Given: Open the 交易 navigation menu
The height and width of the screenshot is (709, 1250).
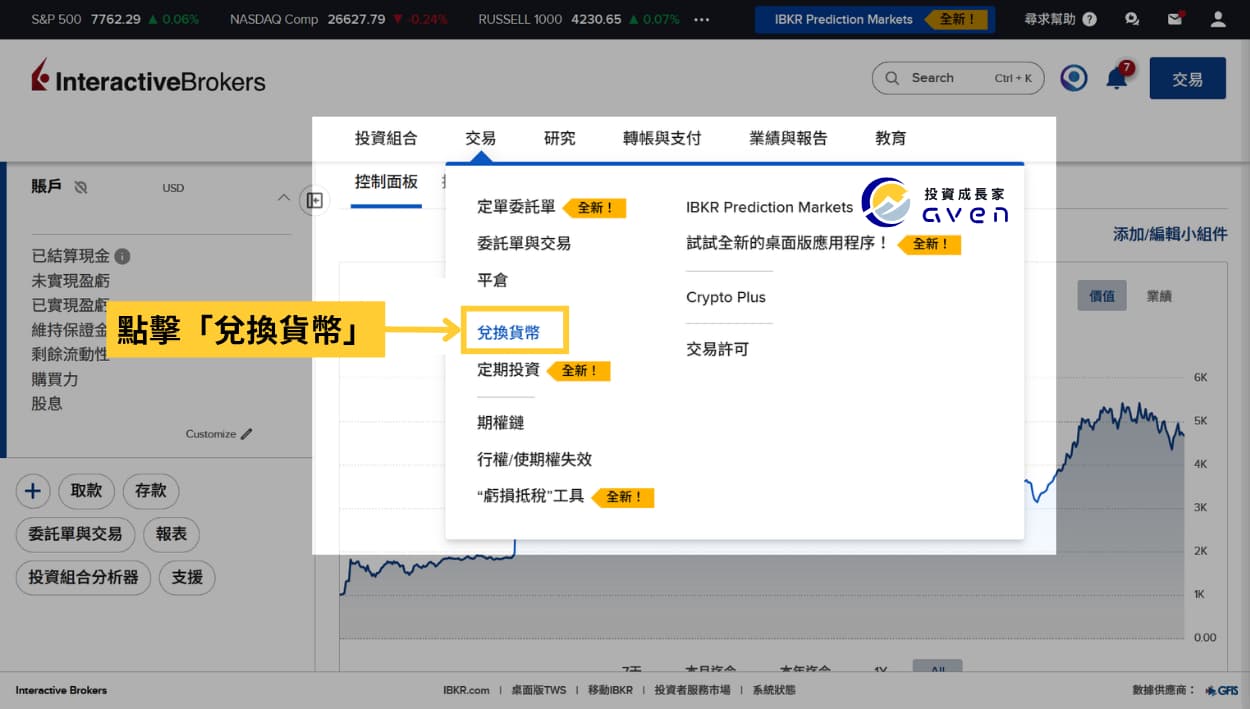Looking at the screenshot, I should 480,138.
